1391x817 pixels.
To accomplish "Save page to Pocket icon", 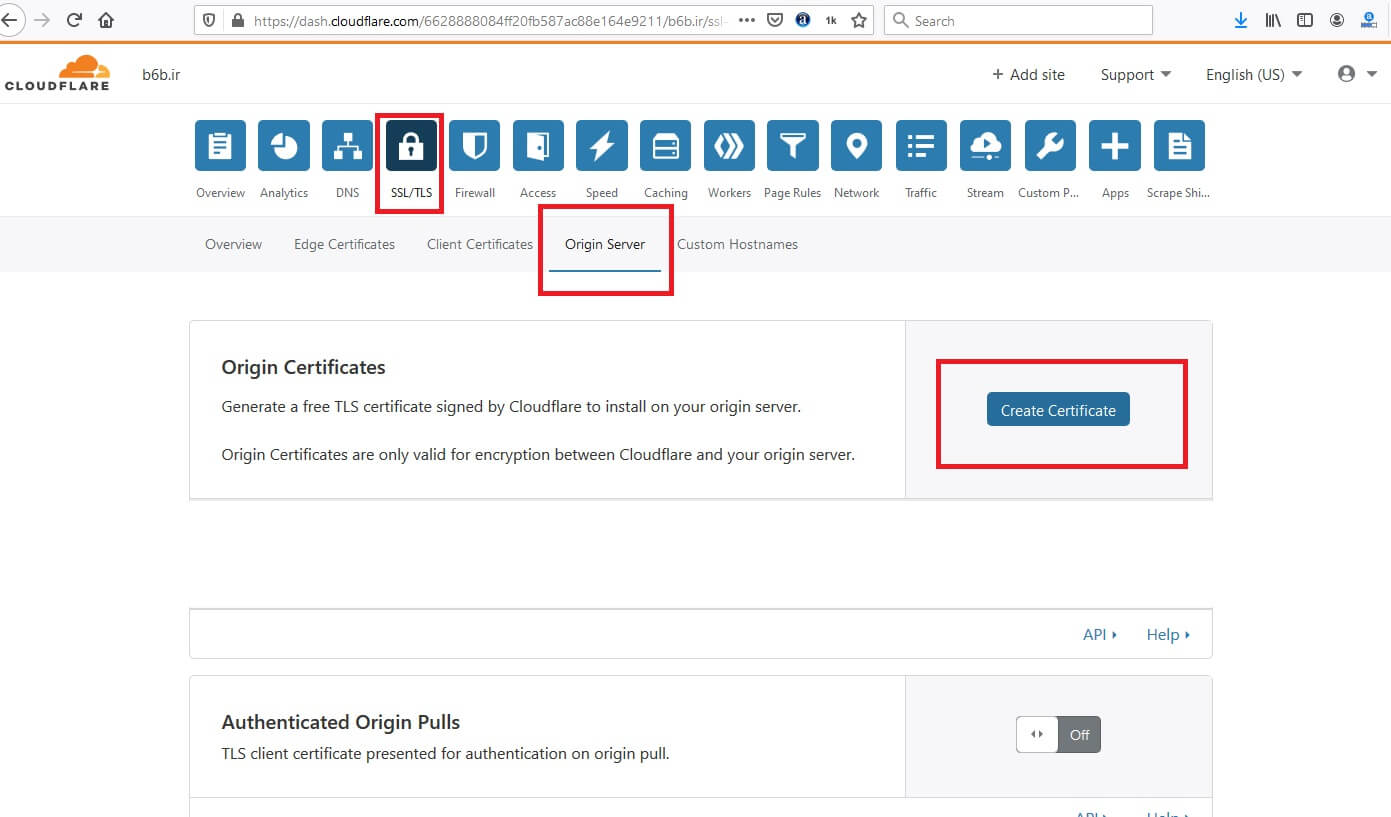I will pos(776,20).
